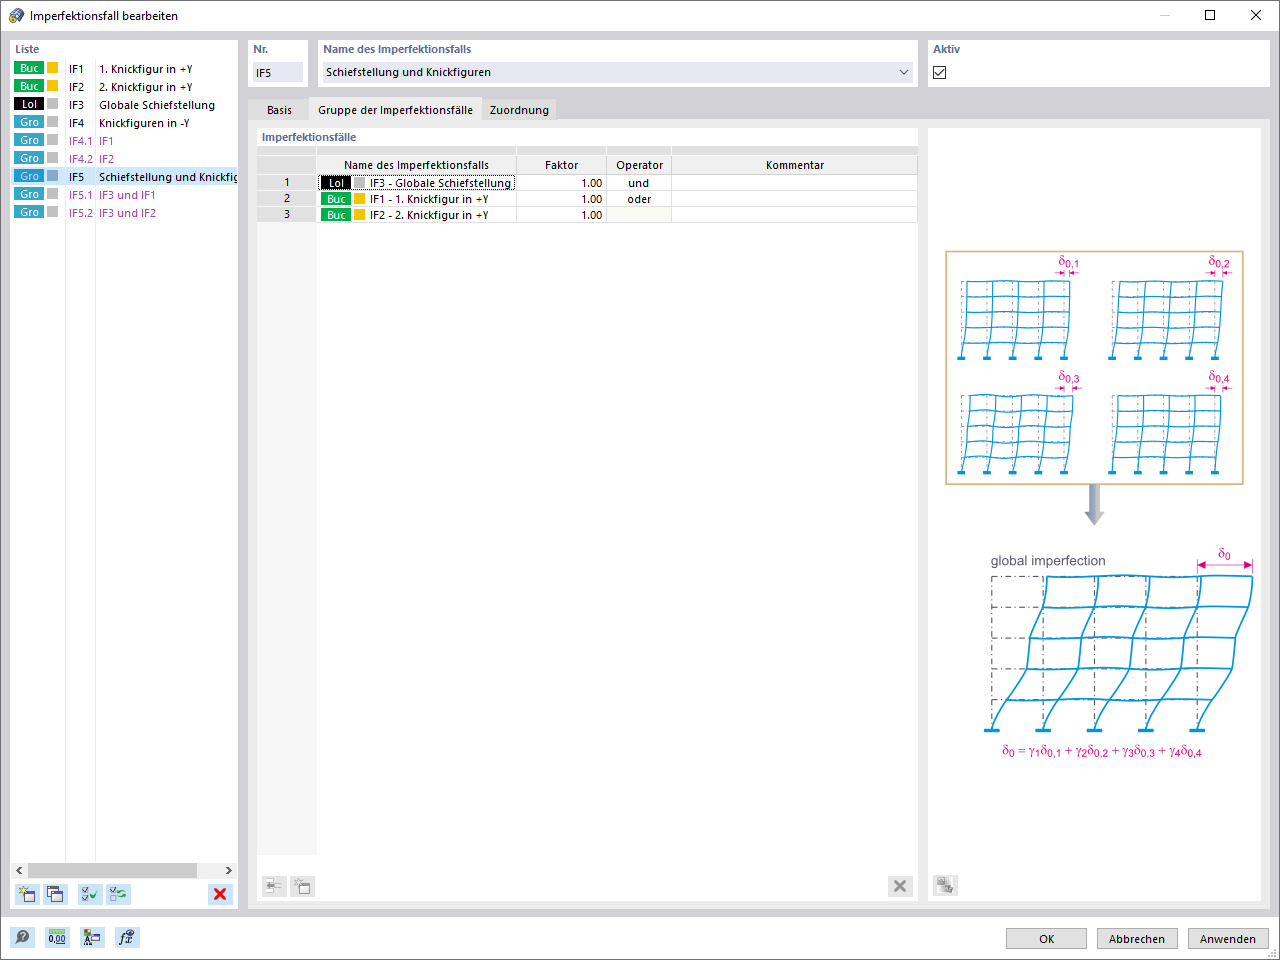Click the Faktor 1.00 cell in row 3
This screenshot has height=960, width=1280.
point(561,215)
